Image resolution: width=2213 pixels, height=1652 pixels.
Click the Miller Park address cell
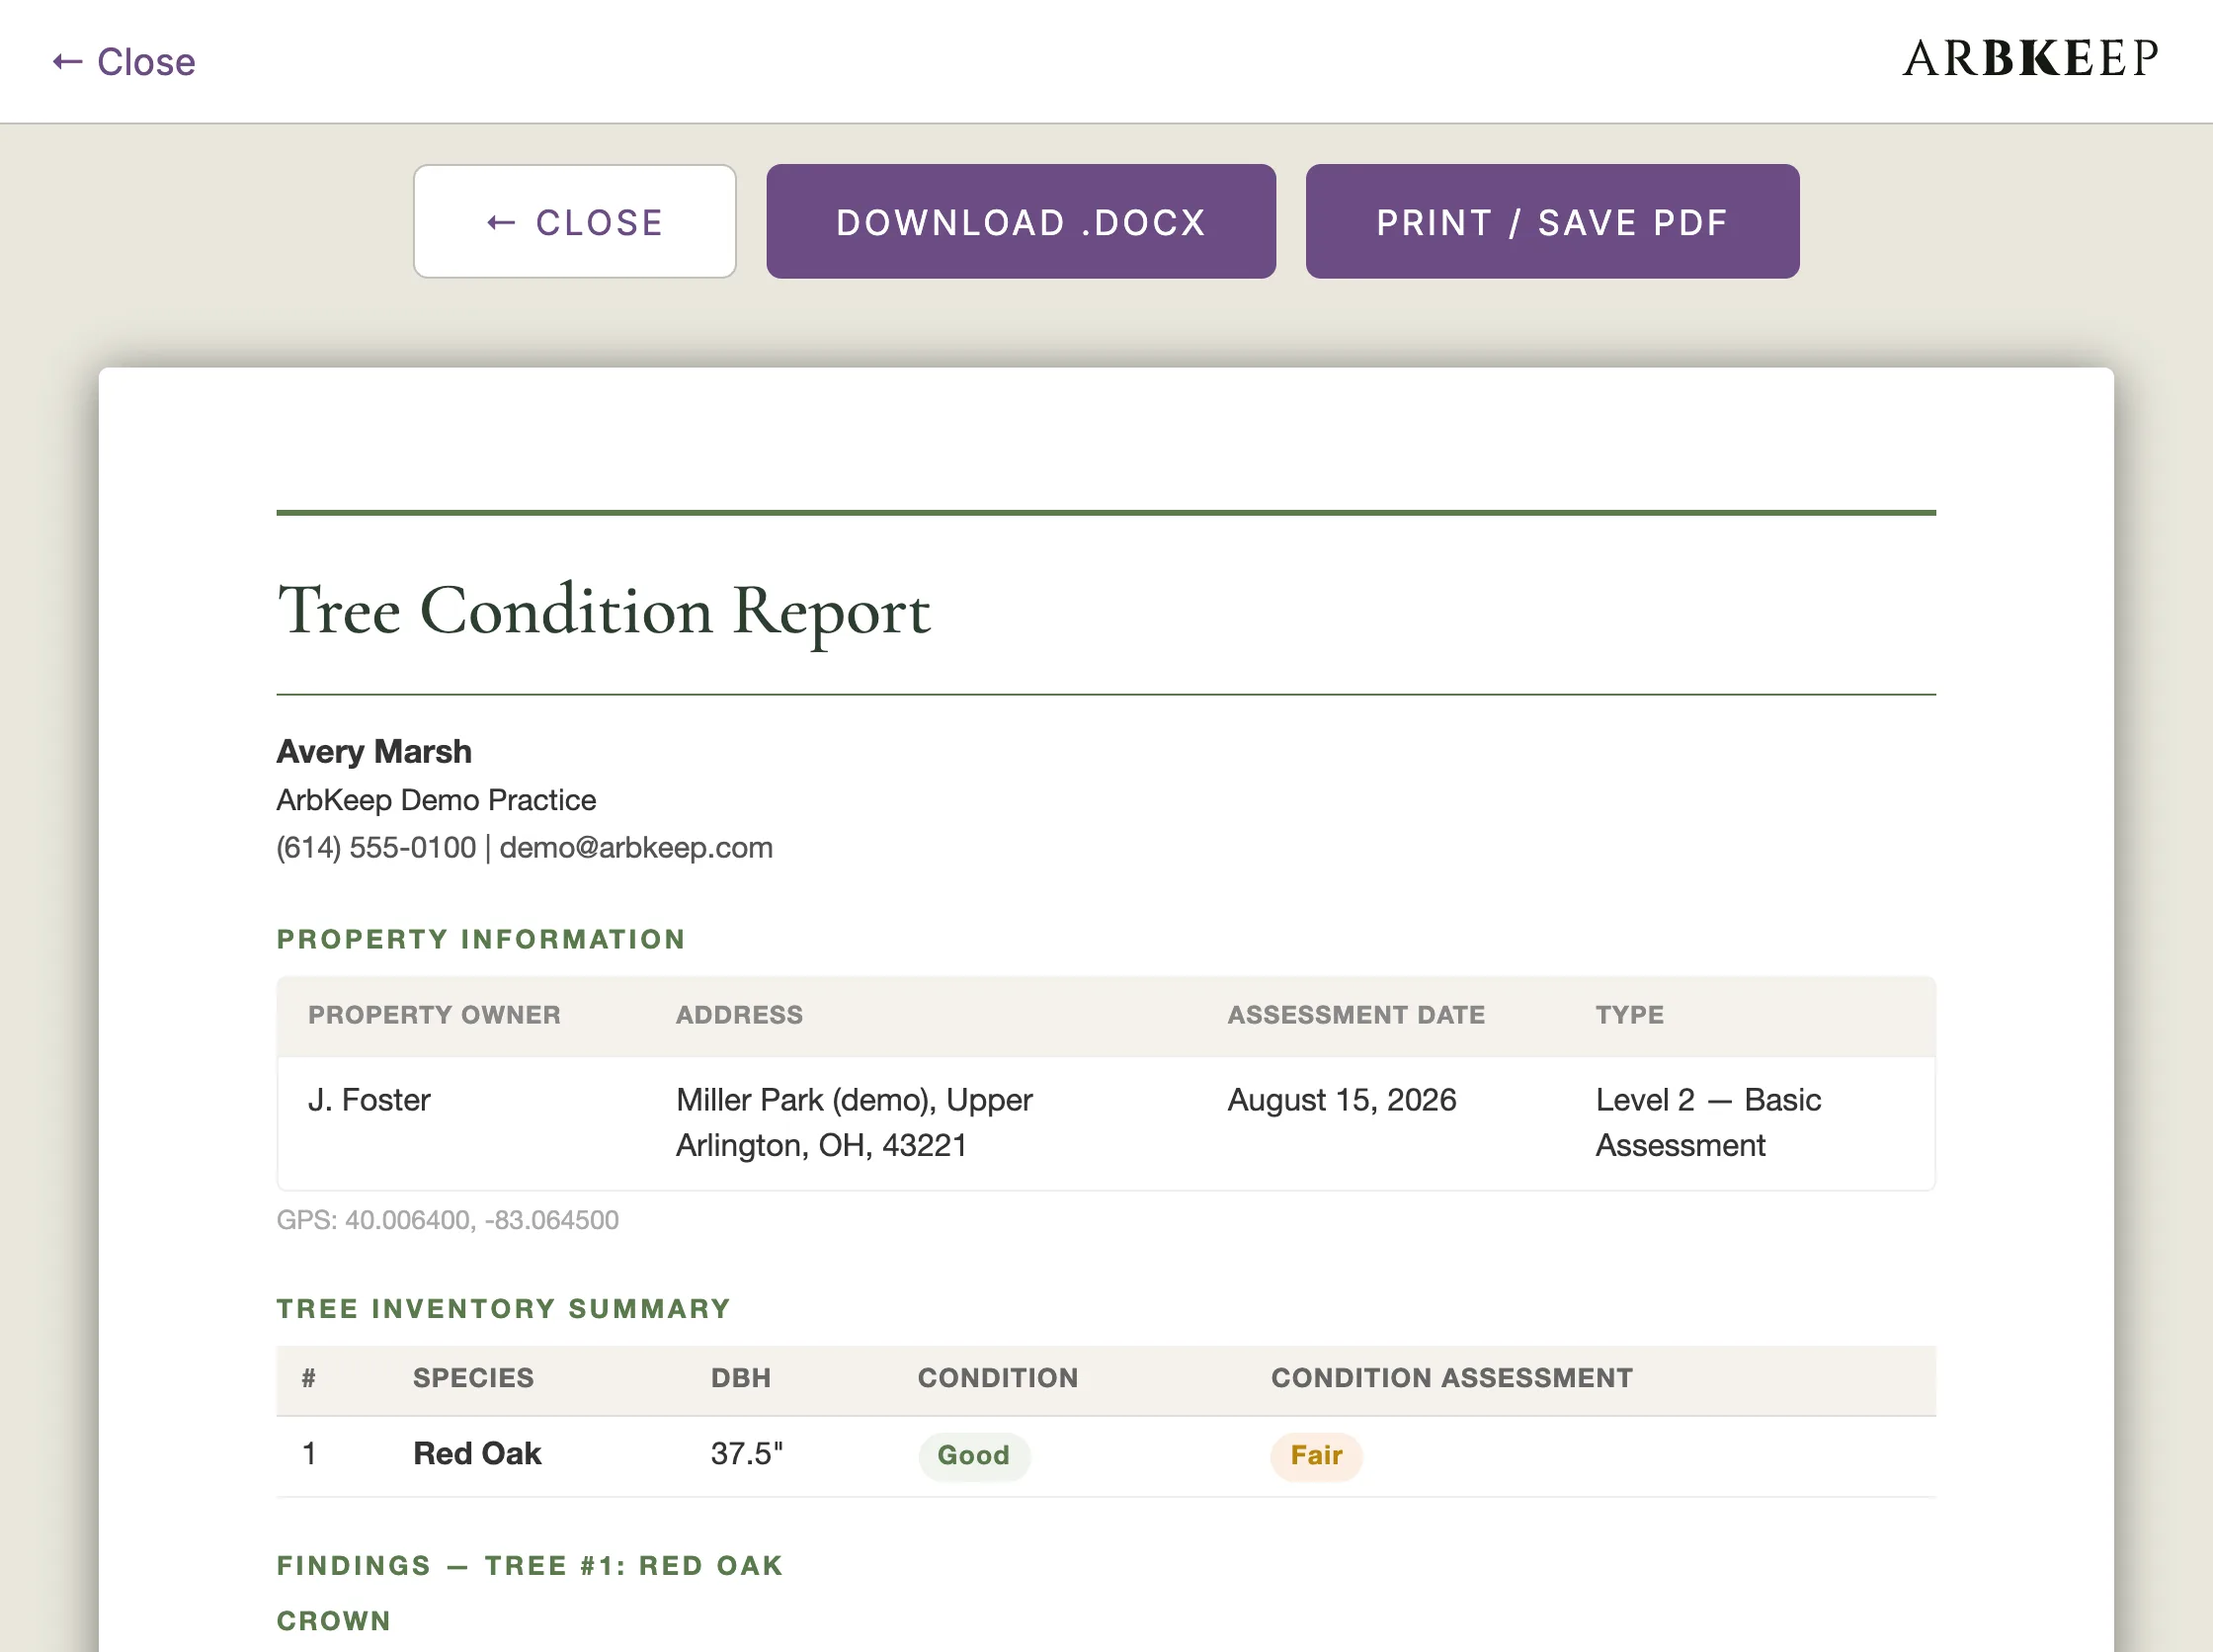click(854, 1122)
